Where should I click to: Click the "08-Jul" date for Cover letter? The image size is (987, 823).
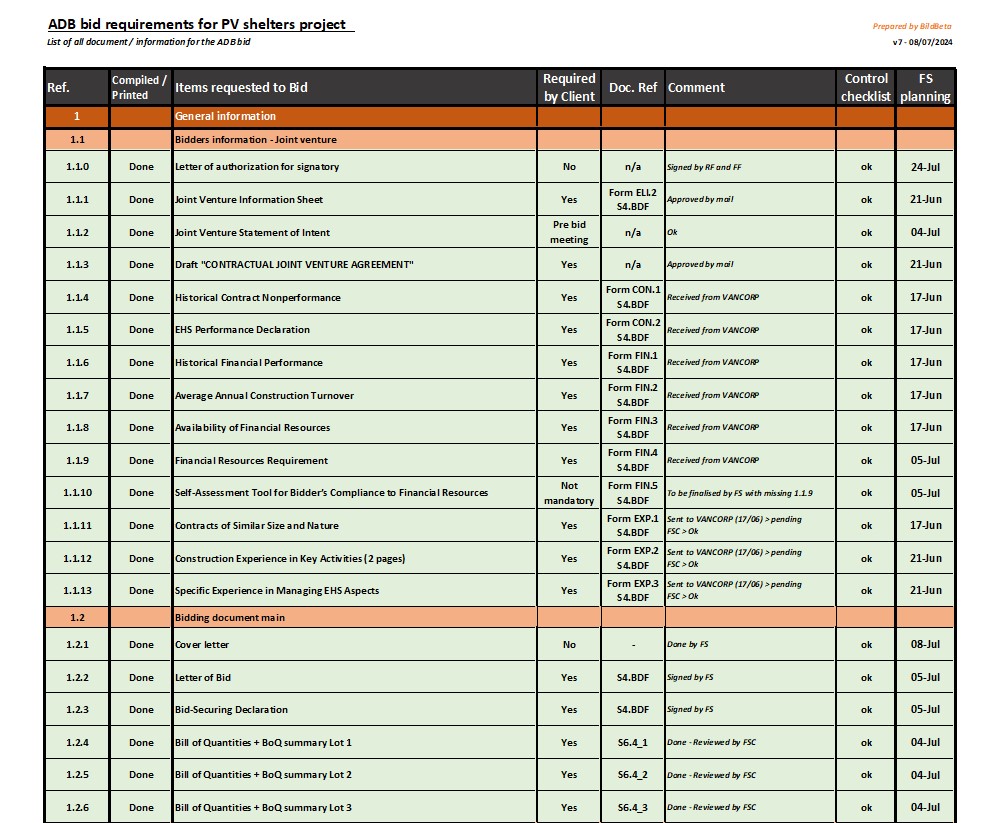coord(925,645)
